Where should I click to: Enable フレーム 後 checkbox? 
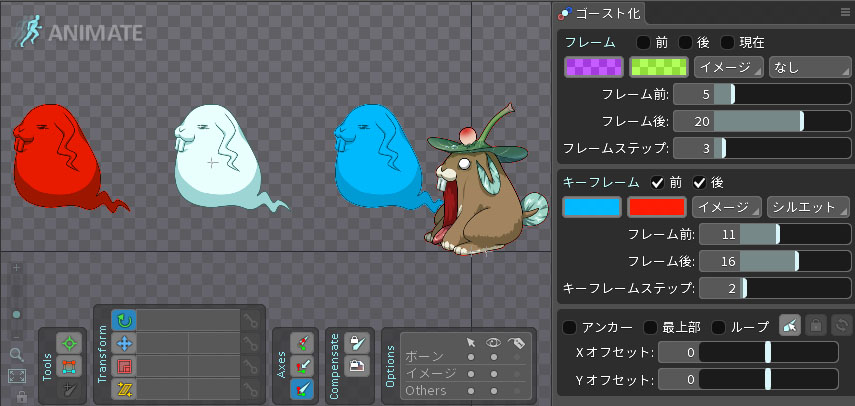(x=685, y=42)
